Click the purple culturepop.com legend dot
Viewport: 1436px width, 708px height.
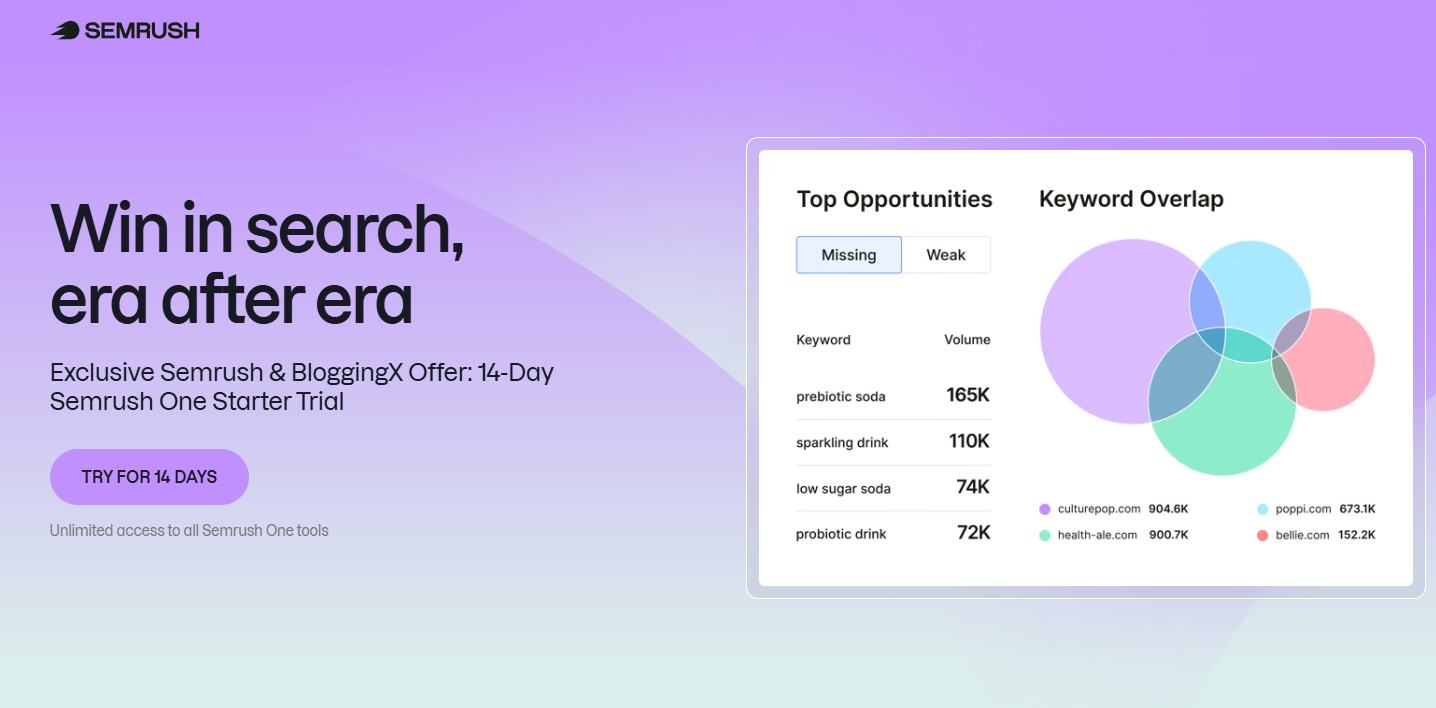click(x=1045, y=509)
